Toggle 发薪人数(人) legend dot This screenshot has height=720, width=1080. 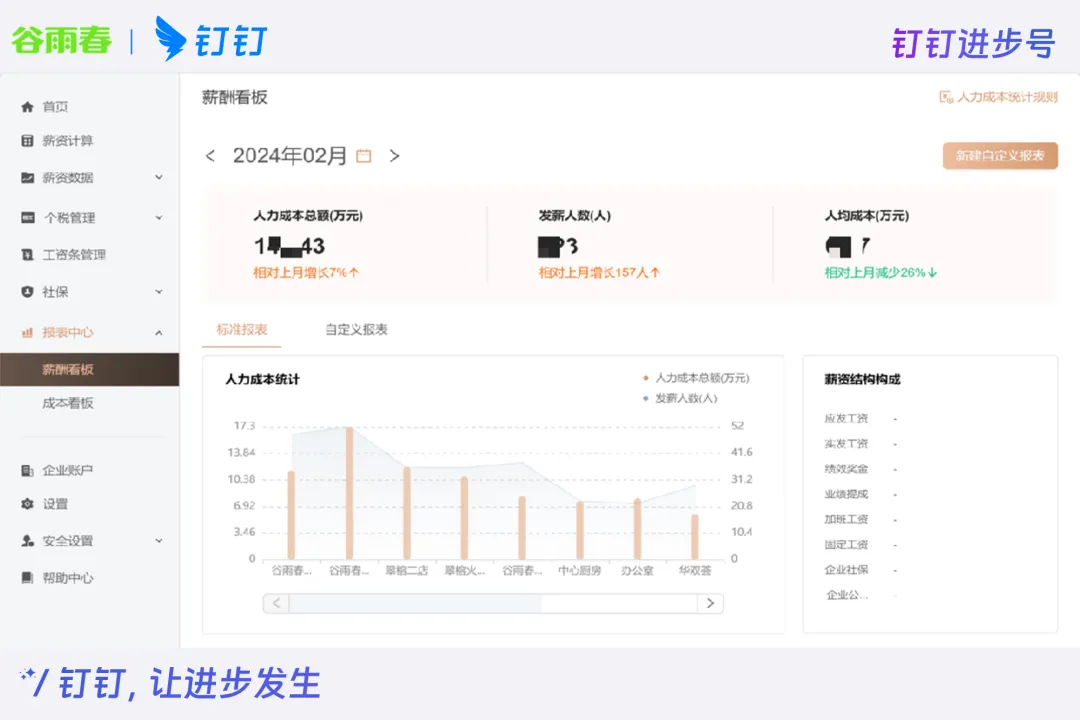(645, 398)
